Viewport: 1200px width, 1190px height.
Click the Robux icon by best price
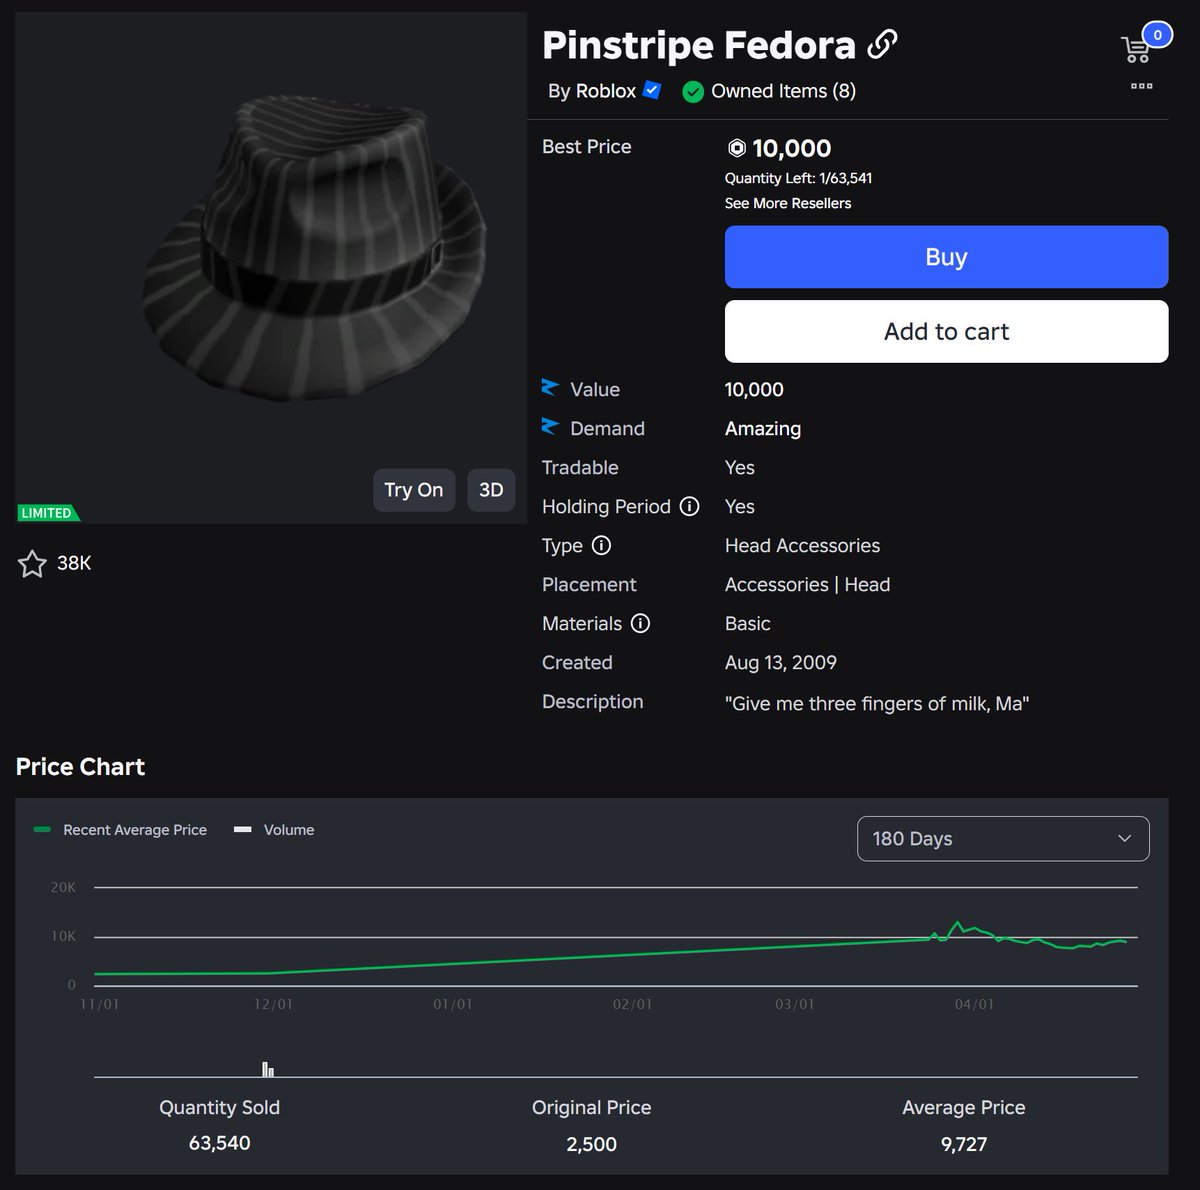point(736,148)
